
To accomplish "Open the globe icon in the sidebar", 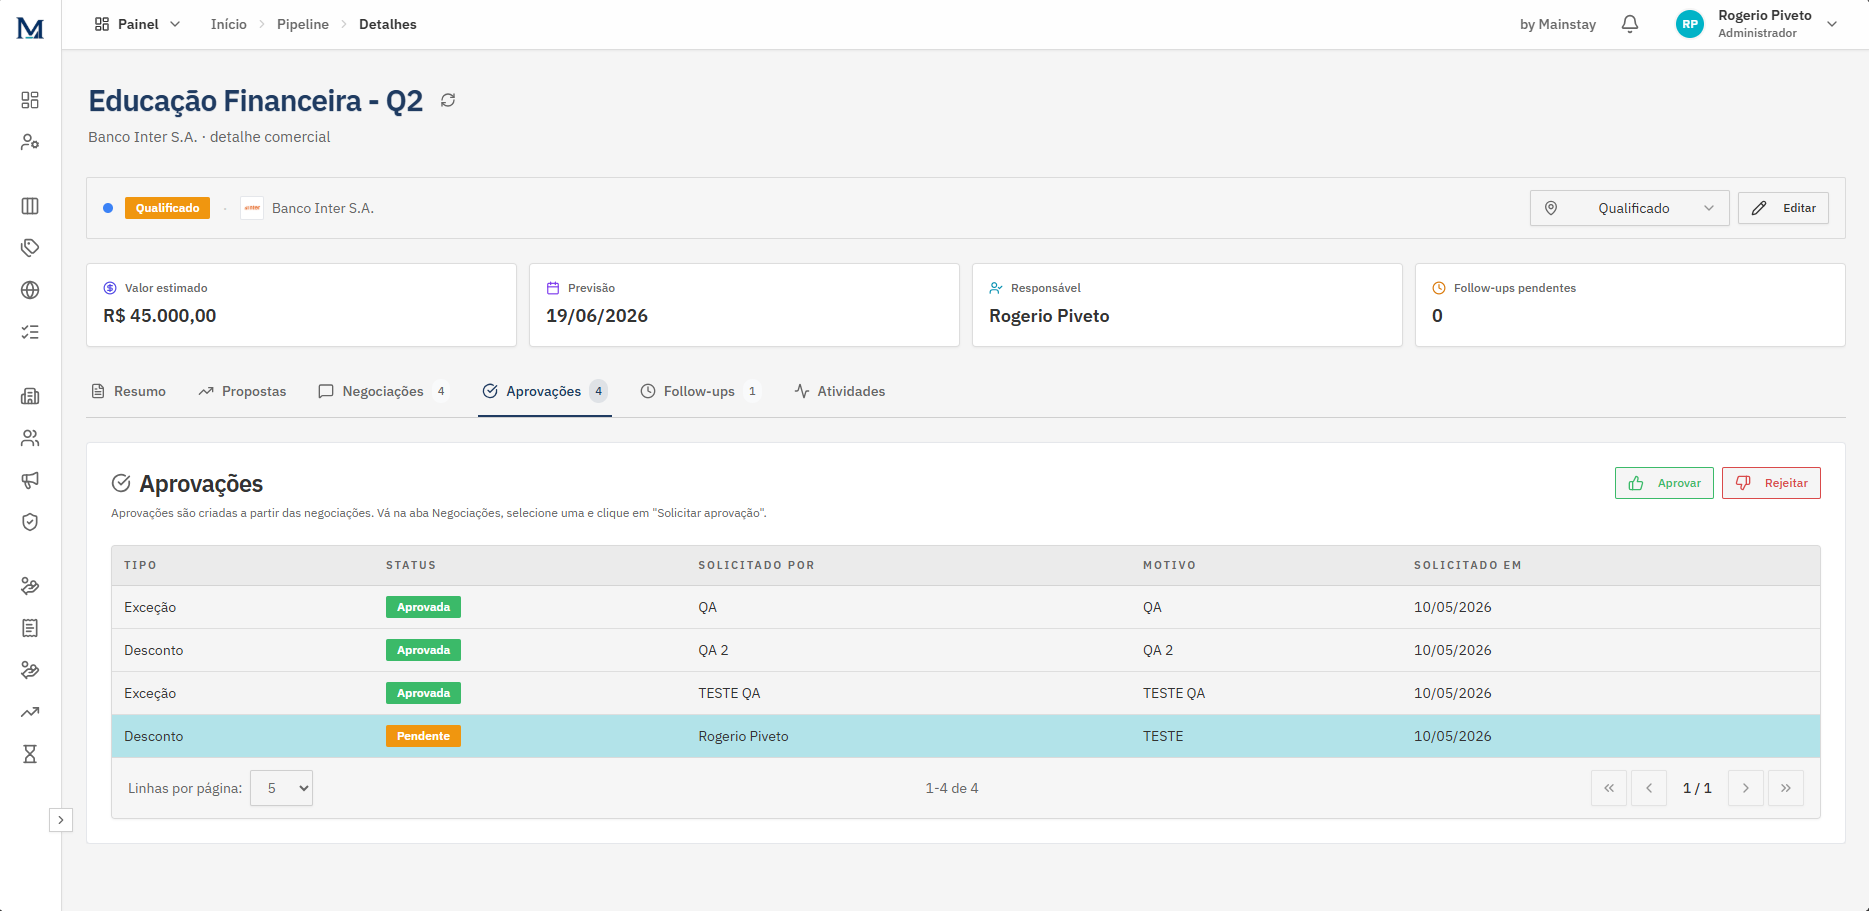I will [x=30, y=290].
